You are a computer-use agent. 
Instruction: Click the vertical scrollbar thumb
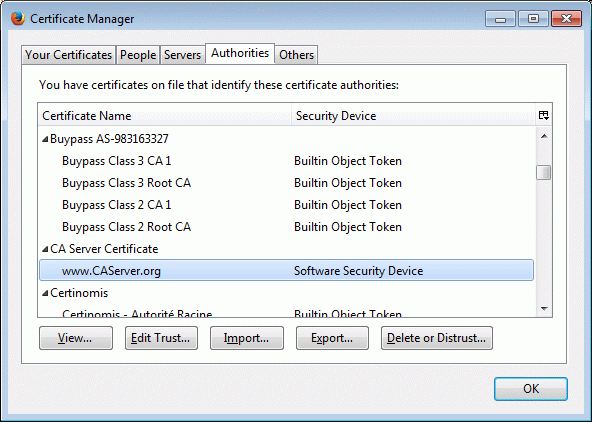(544, 172)
